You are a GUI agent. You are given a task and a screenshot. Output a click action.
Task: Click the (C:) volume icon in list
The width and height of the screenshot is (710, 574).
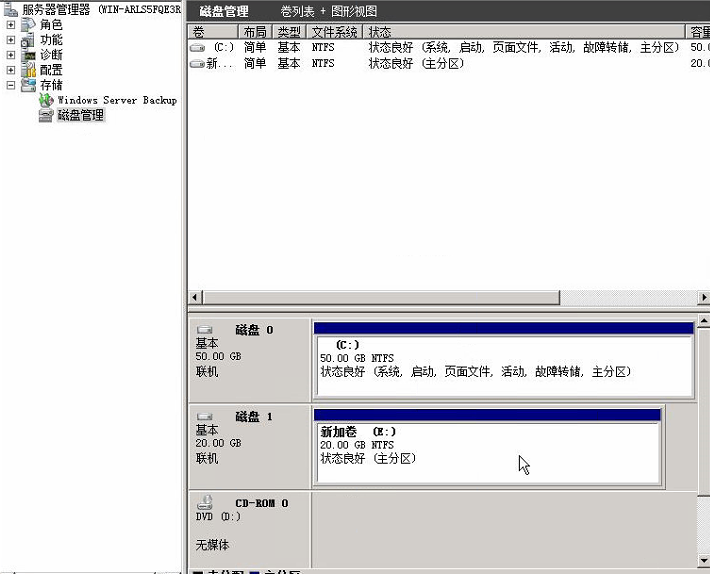click(x=197, y=47)
